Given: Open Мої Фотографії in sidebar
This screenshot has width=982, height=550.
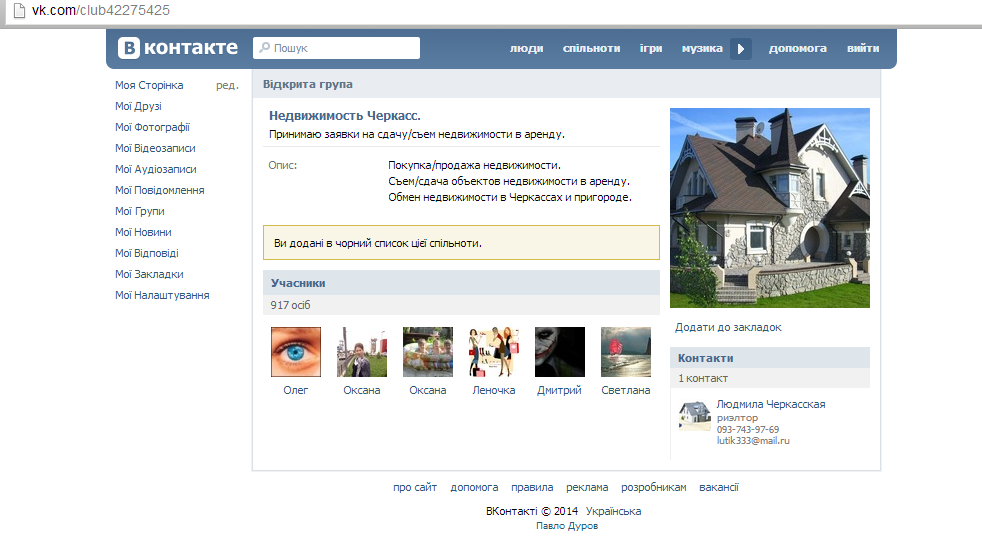Looking at the screenshot, I should (x=152, y=127).
